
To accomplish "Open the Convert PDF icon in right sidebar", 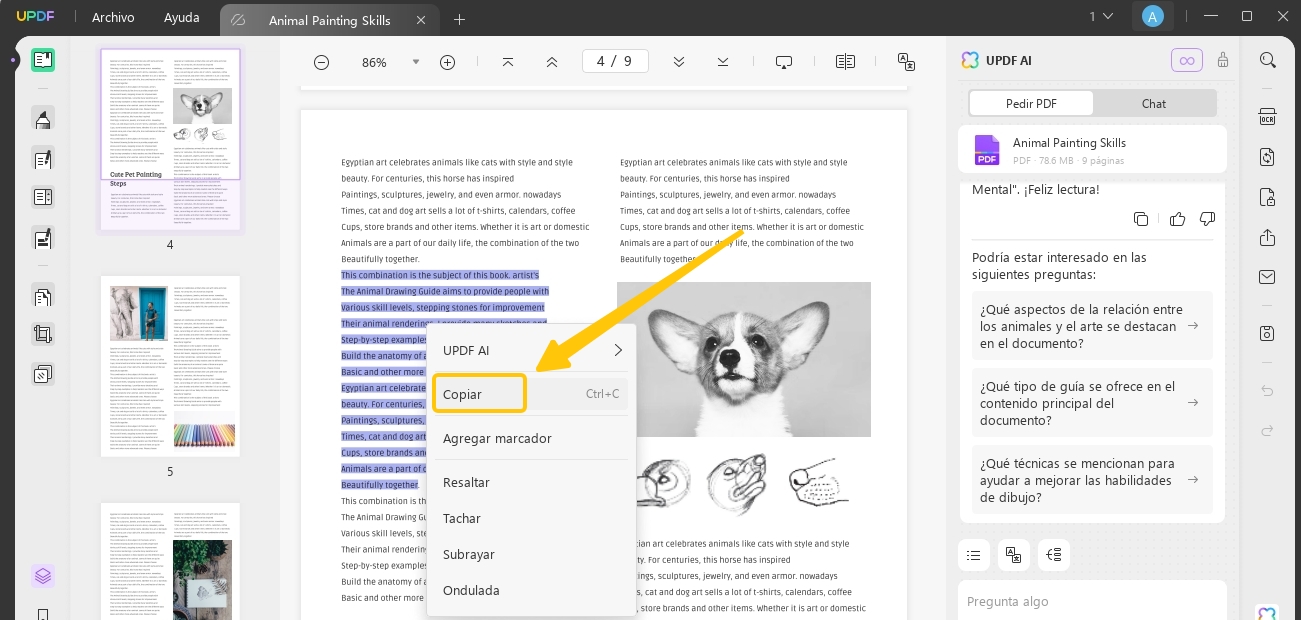I will [1268, 157].
